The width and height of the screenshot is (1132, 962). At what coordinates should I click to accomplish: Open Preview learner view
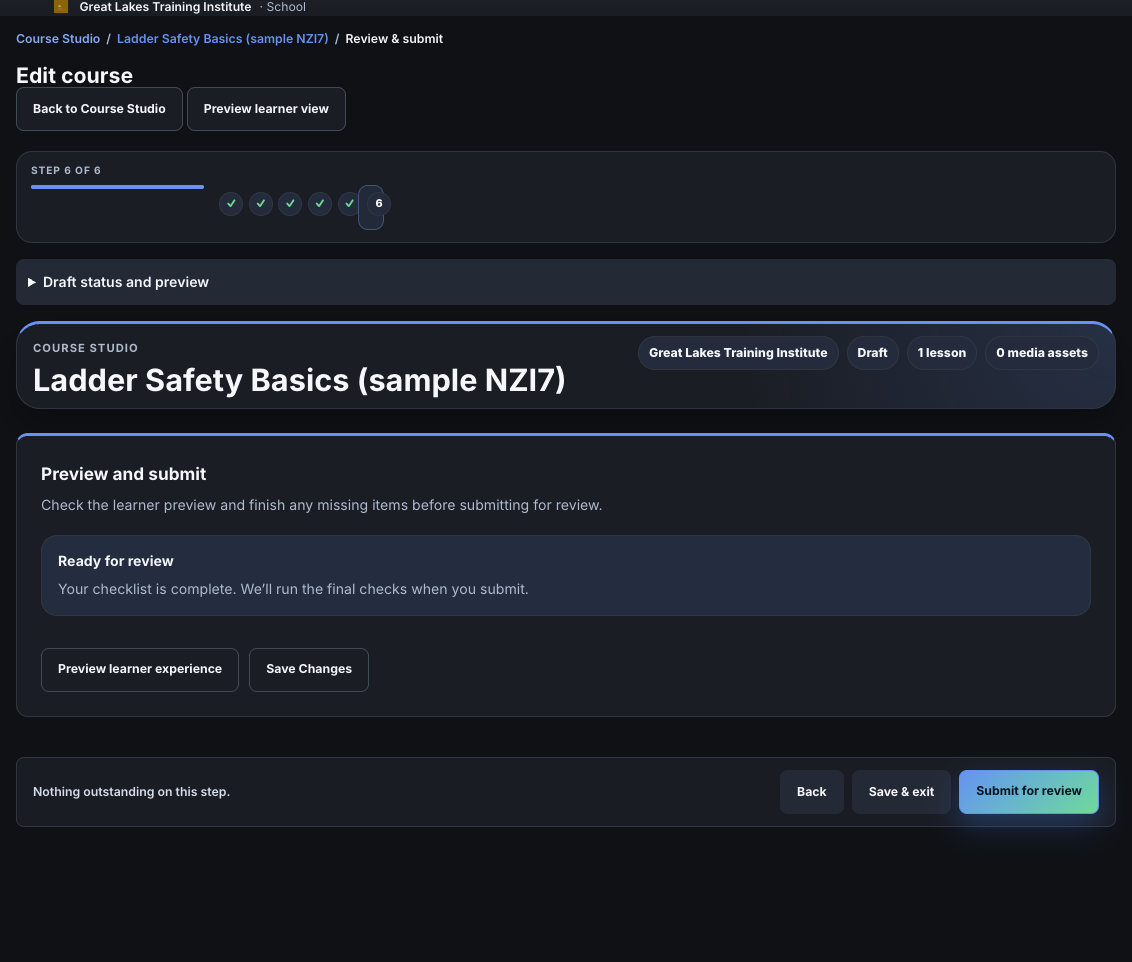pos(266,109)
